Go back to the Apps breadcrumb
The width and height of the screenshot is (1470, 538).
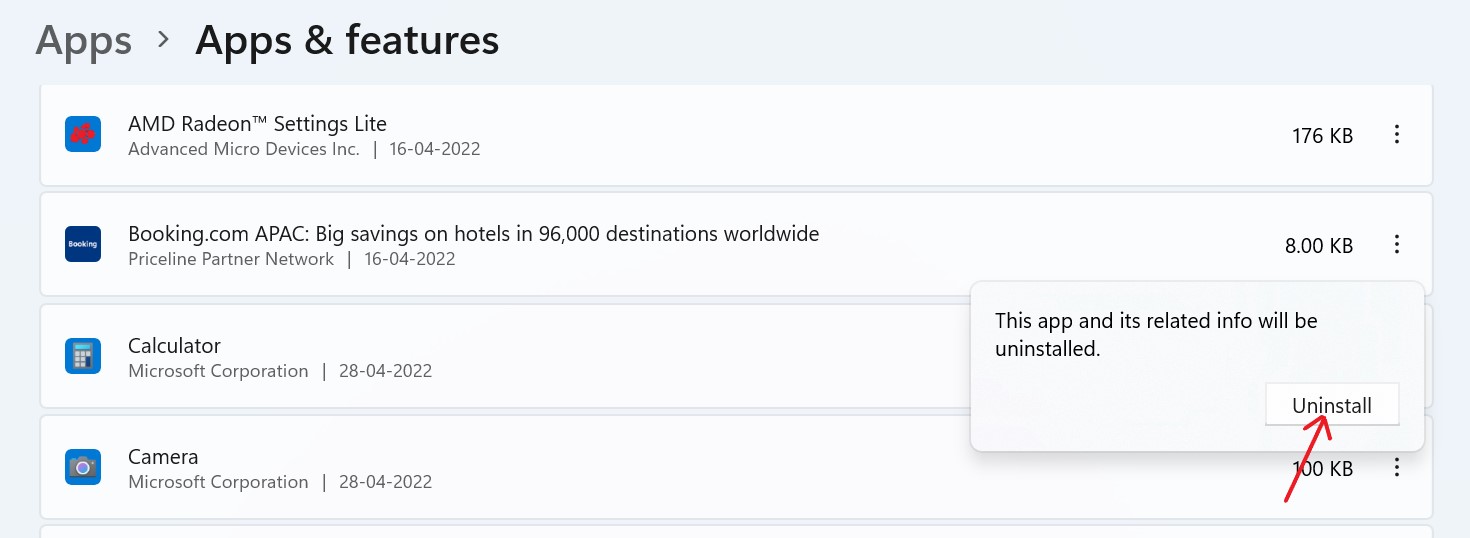coord(84,41)
